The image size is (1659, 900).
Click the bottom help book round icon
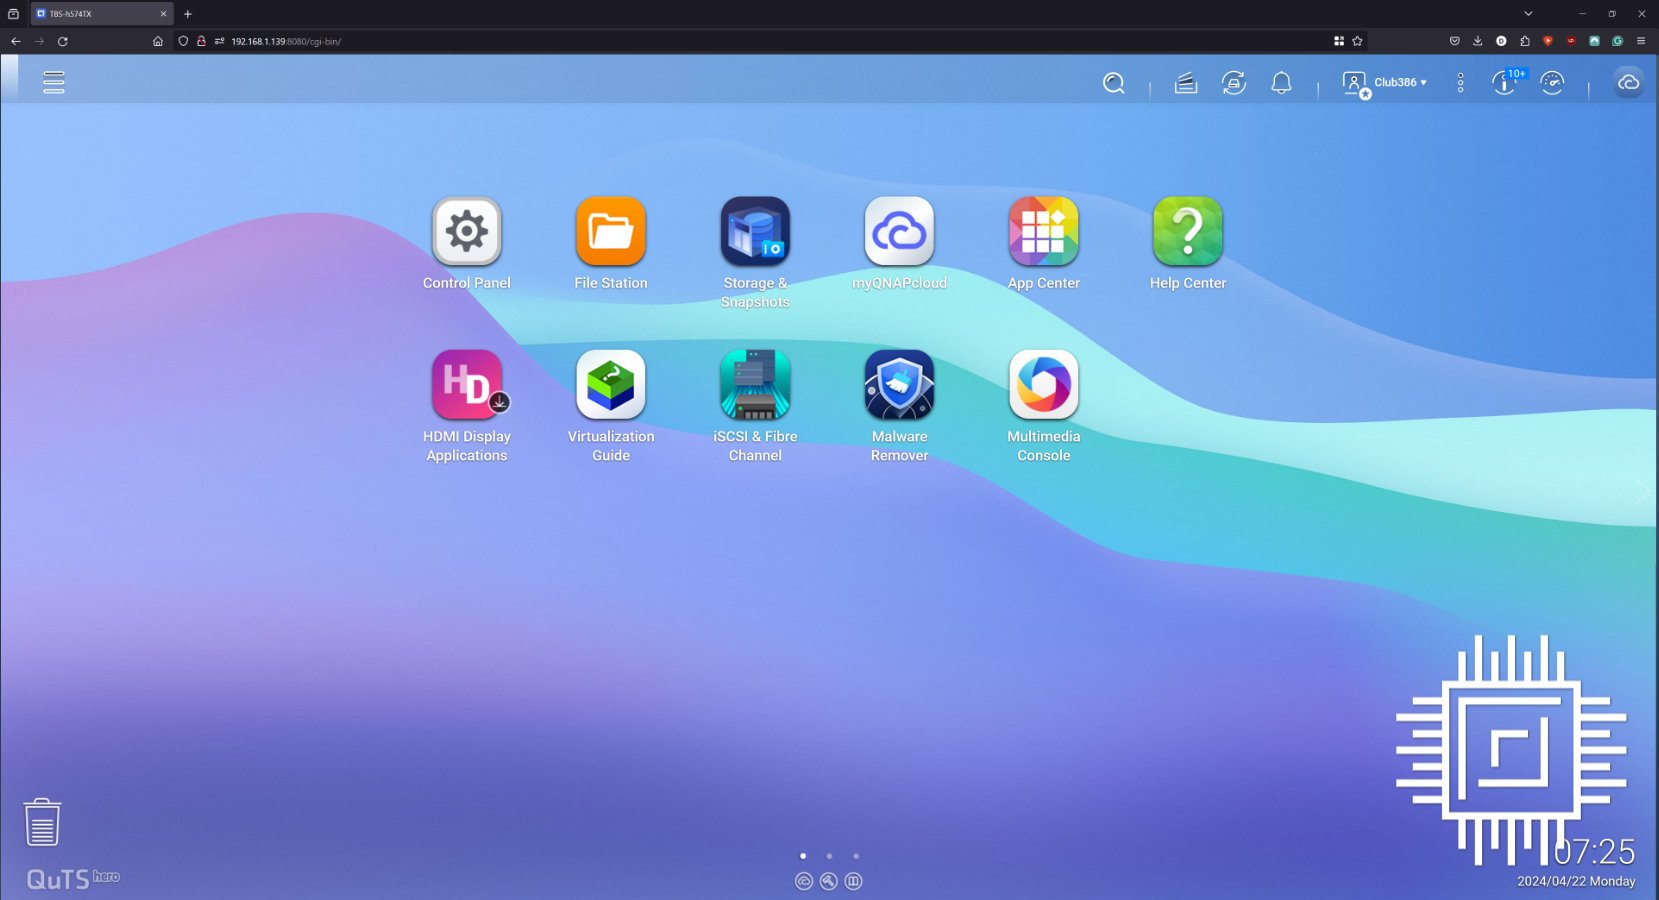coord(854,881)
